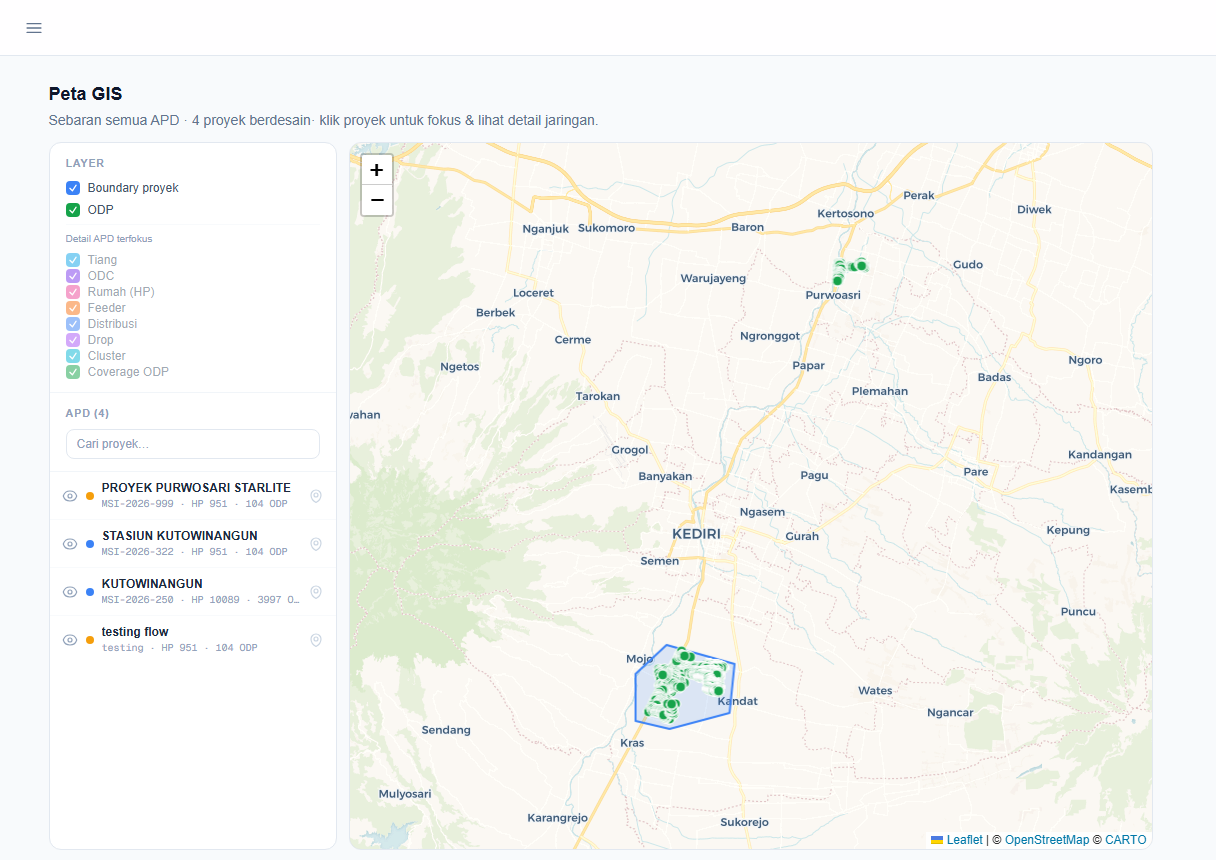Zoom in on the map
The width and height of the screenshot is (1216, 860).
377,170
